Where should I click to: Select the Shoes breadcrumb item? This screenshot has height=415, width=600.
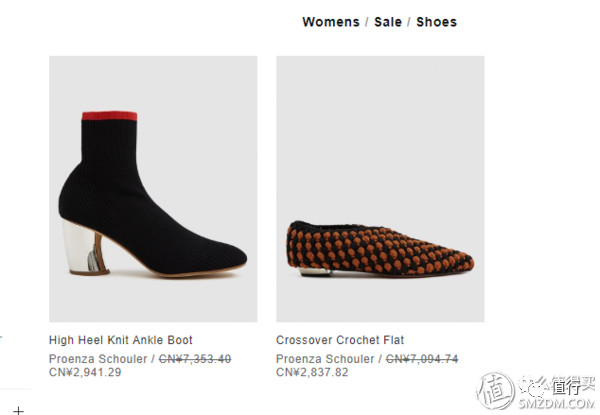(436, 22)
